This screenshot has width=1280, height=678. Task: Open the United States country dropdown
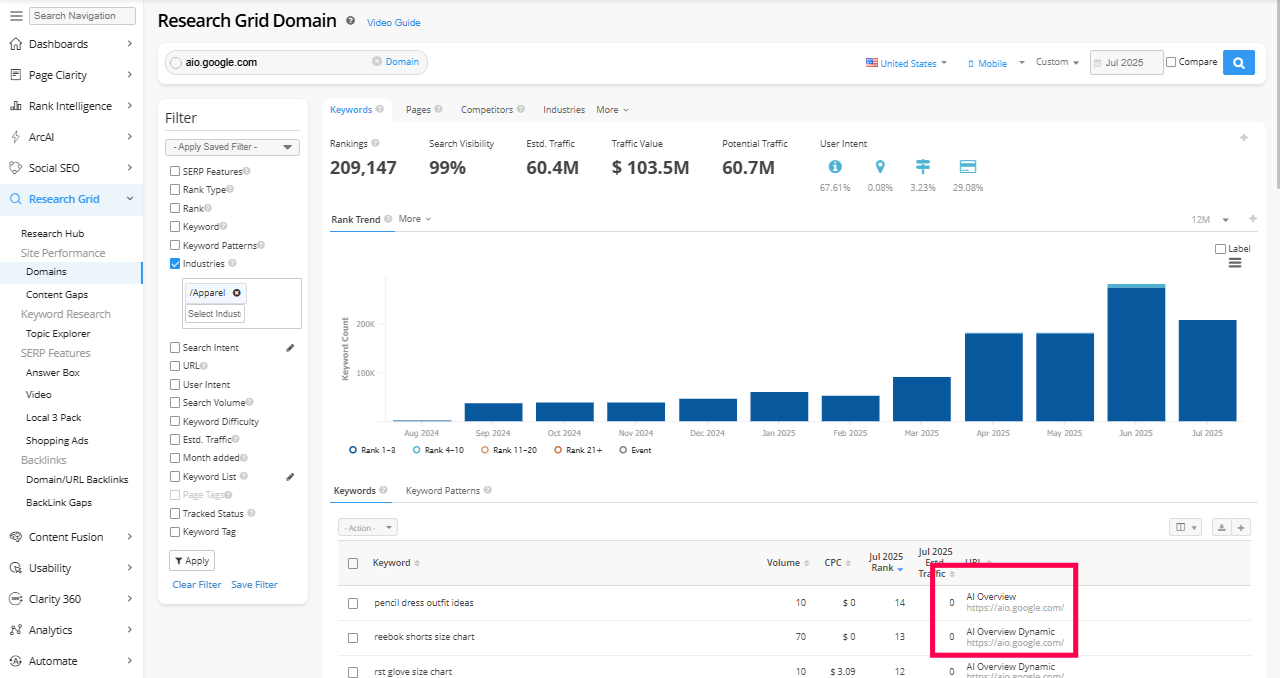pyautogui.click(x=906, y=63)
